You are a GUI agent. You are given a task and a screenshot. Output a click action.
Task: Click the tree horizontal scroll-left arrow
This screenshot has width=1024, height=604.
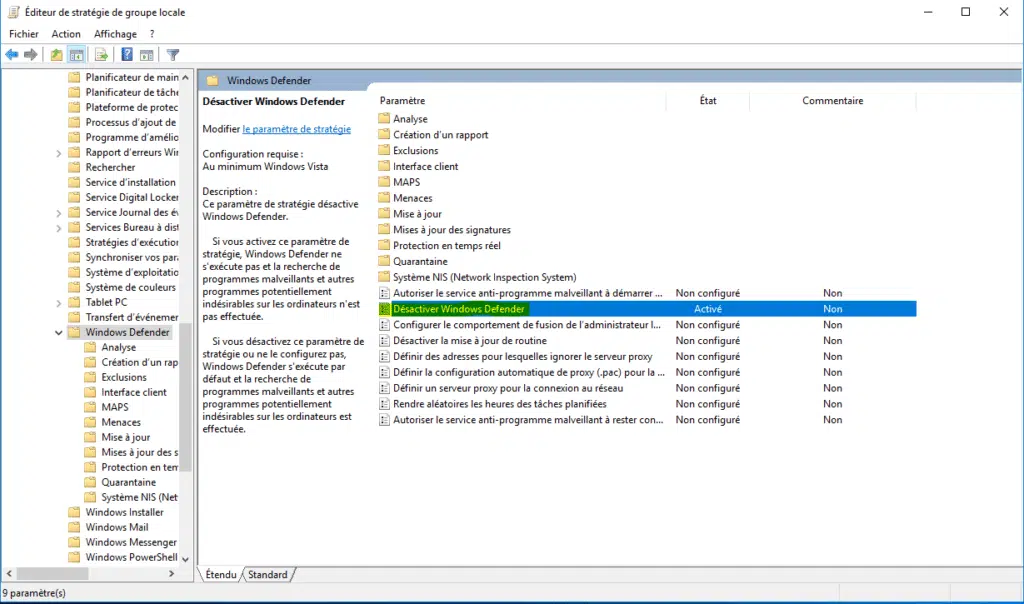[x=9, y=573]
